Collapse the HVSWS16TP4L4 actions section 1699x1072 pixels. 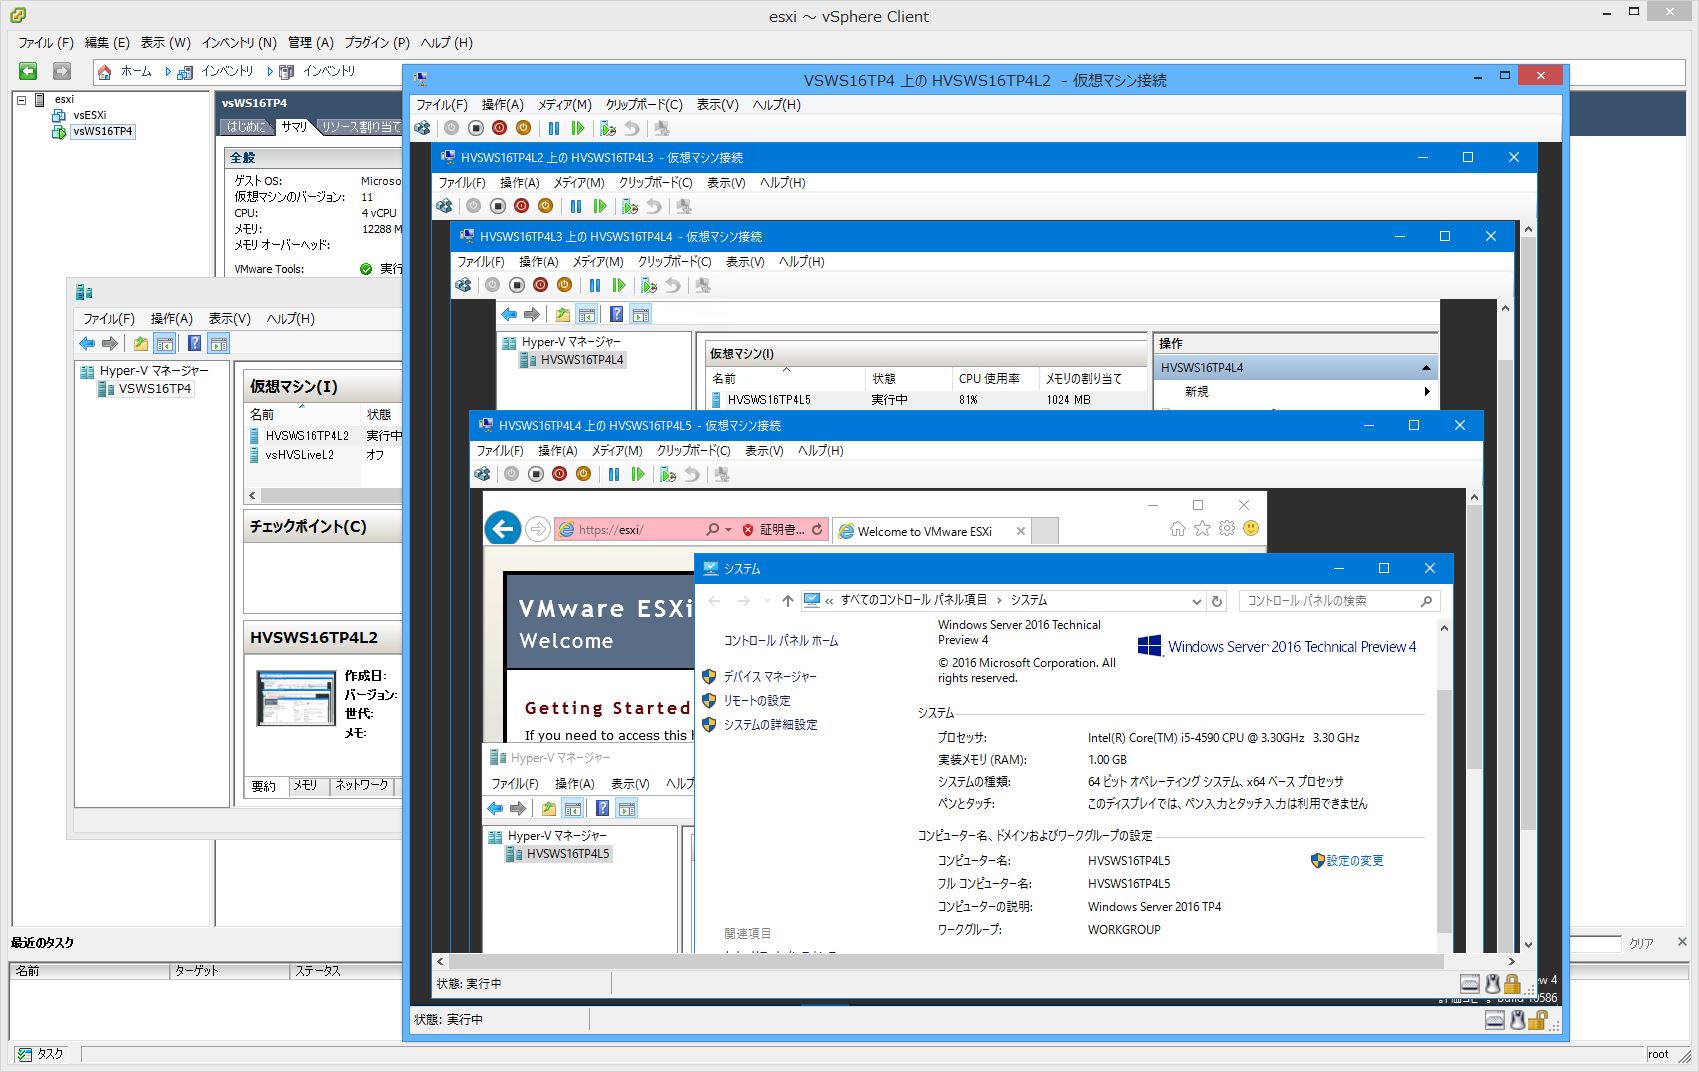pos(1426,368)
